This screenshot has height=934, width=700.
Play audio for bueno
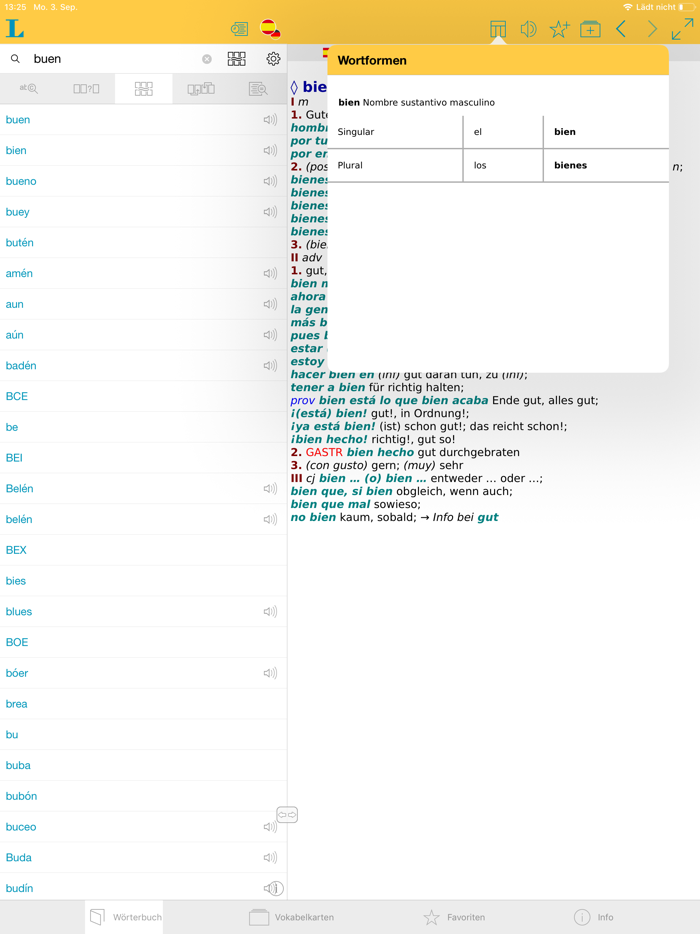click(270, 181)
